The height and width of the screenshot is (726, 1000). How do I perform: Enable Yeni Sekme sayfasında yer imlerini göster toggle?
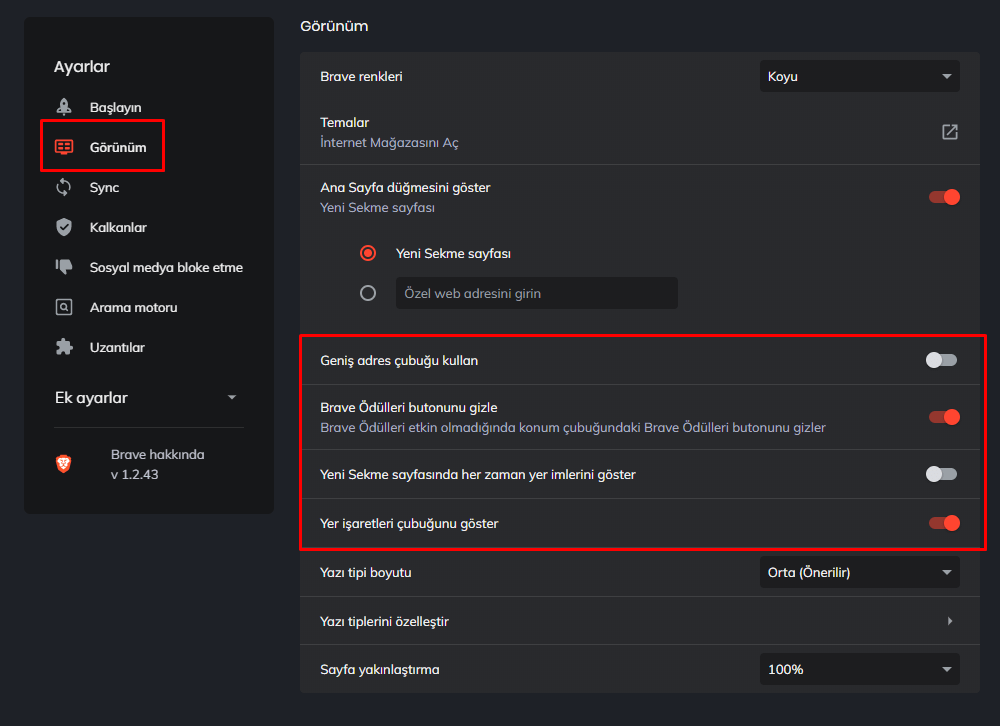pyautogui.click(x=941, y=474)
